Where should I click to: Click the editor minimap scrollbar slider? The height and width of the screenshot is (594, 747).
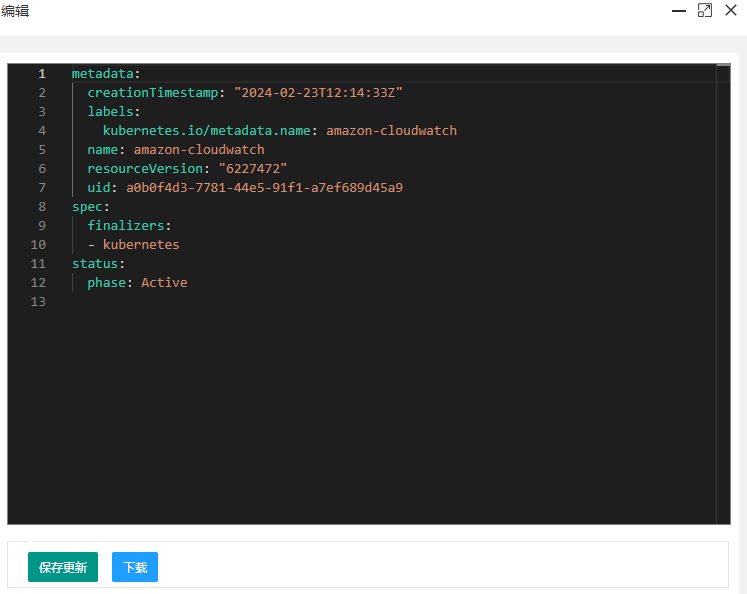723,65
